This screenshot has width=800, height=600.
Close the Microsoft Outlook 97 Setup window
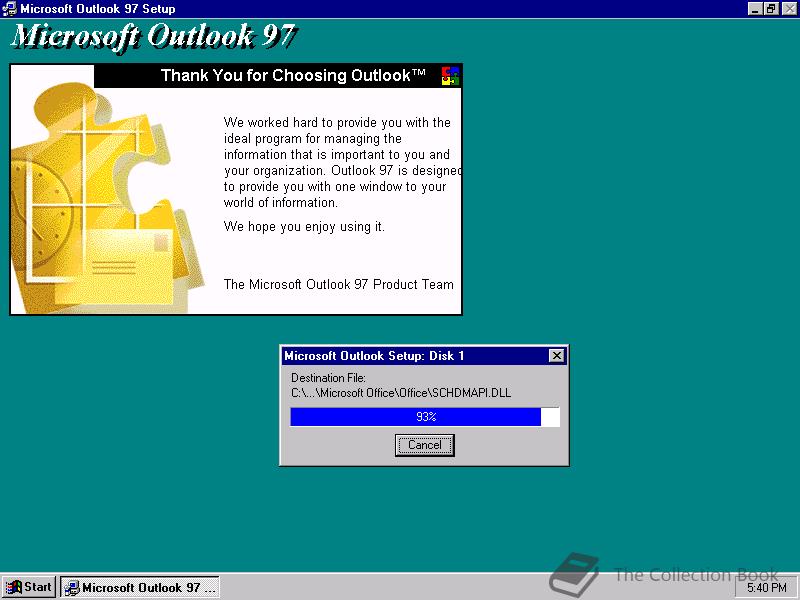[x=789, y=9]
